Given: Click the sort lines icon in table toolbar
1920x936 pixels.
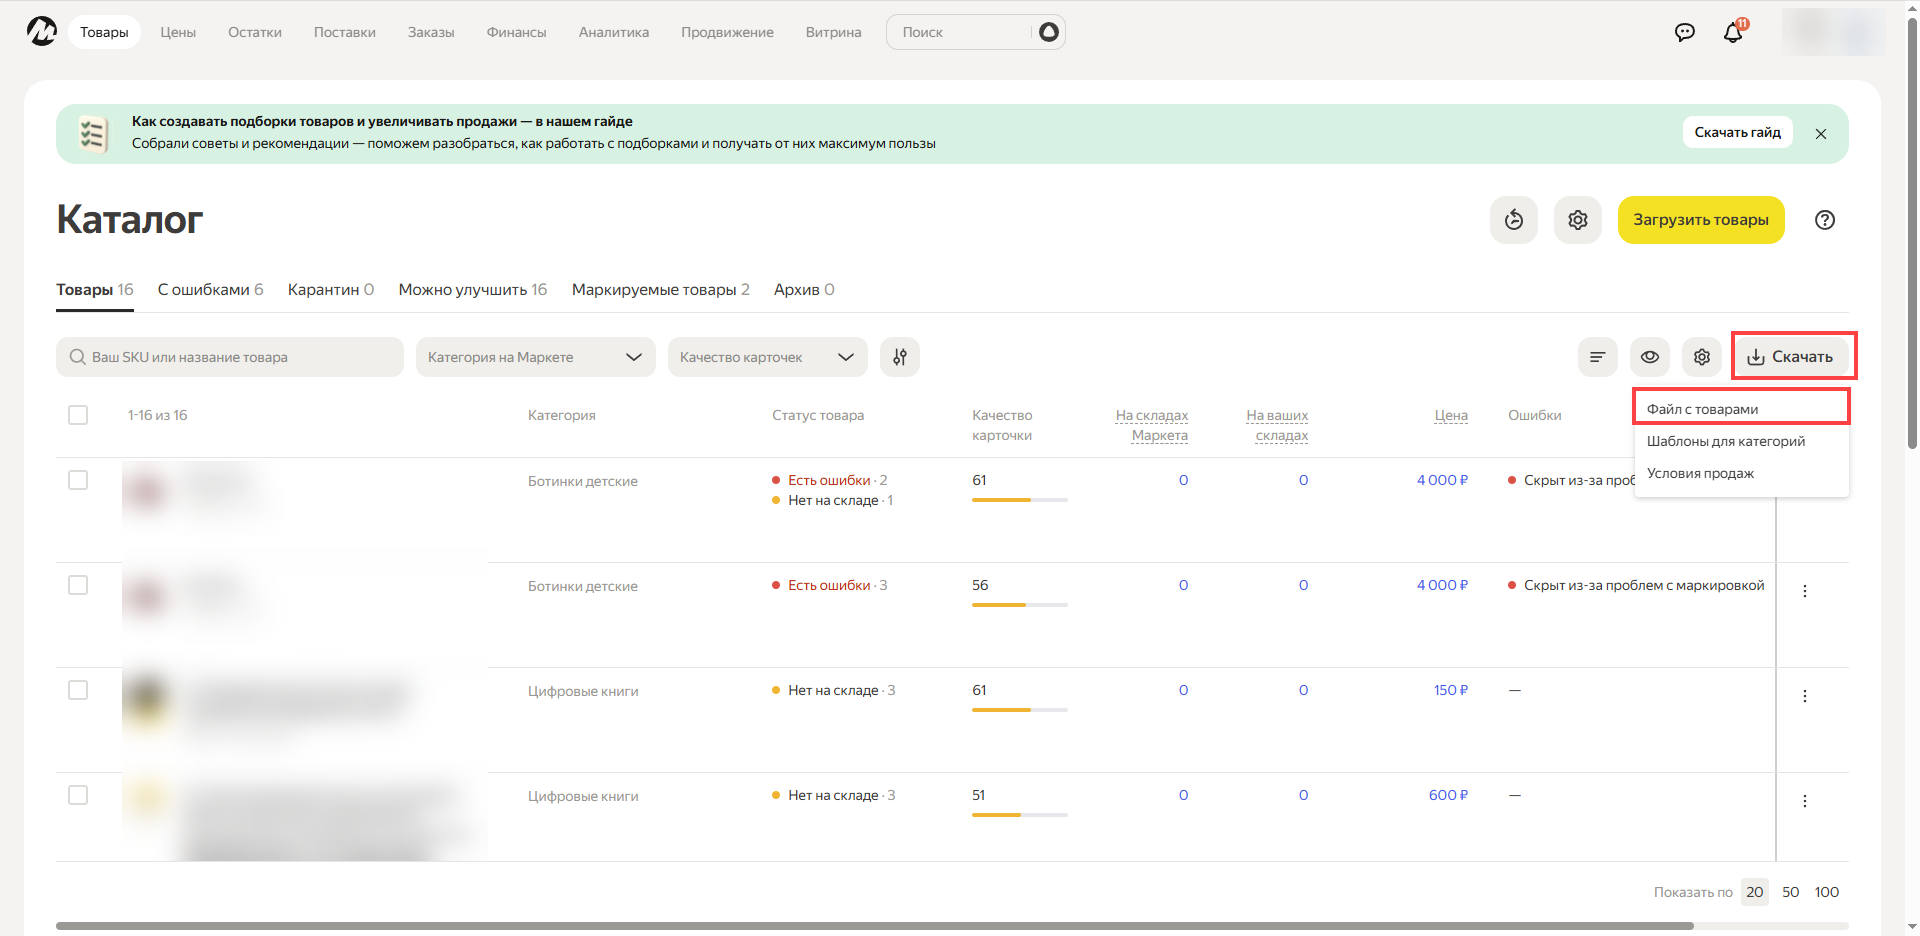Looking at the screenshot, I should click(1597, 357).
